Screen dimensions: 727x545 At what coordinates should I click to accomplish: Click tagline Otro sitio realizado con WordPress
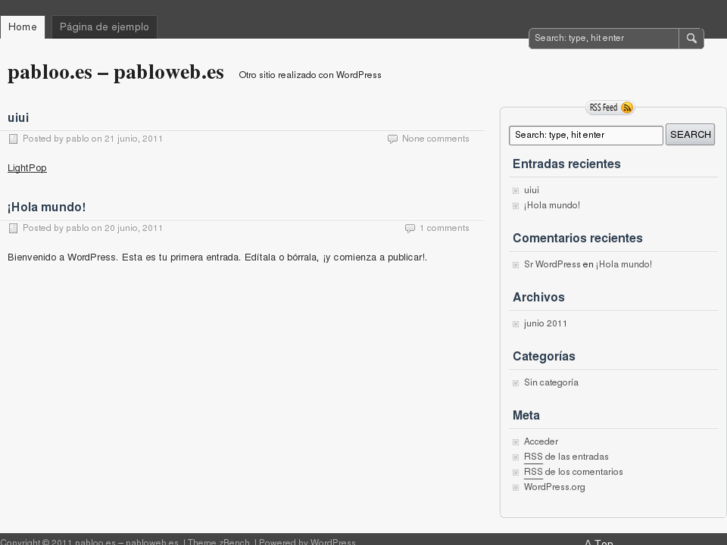coord(310,75)
